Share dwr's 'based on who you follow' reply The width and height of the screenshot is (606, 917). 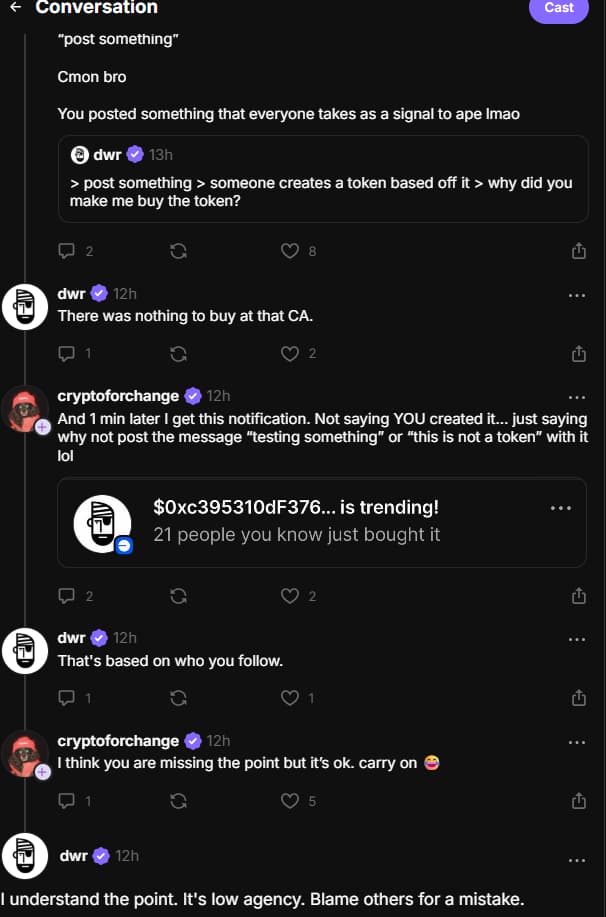click(x=579, y=697)
